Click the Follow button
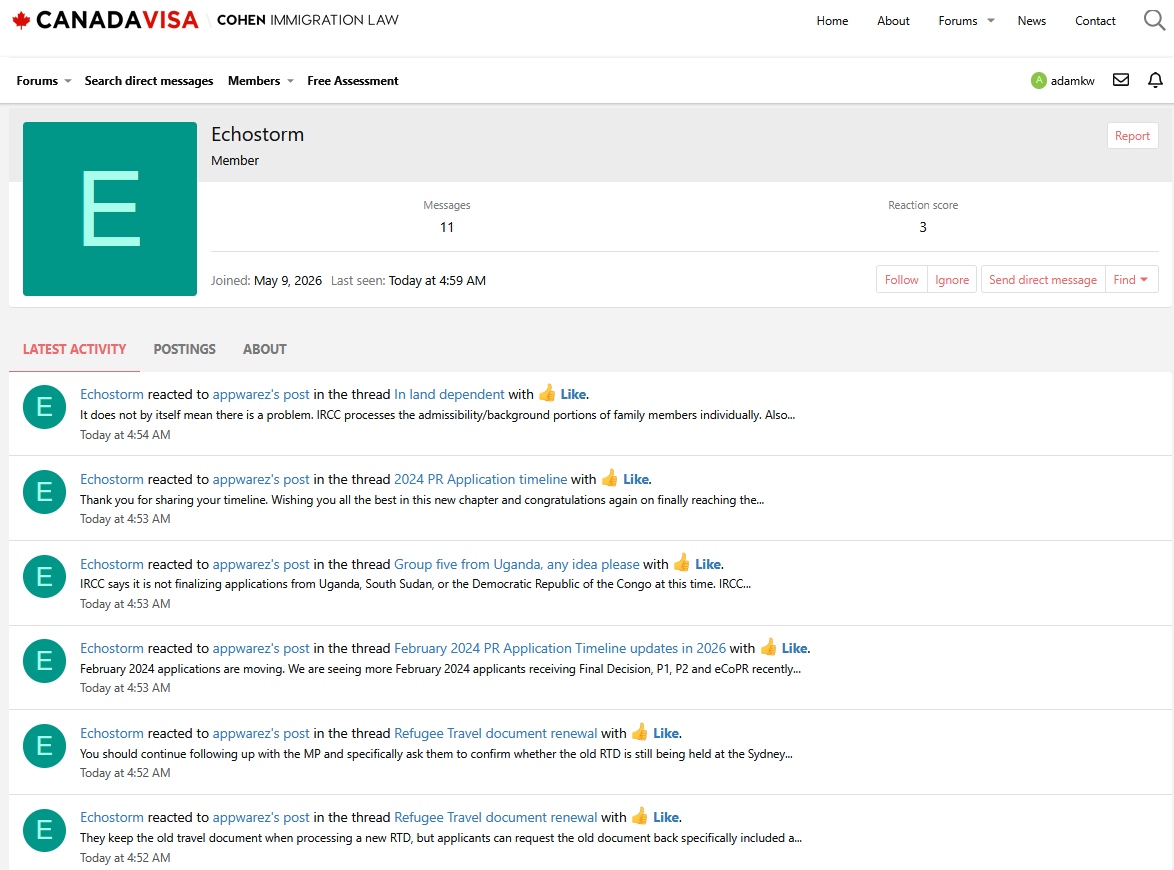Viewport: 1174px width, 870px height. pos(901,279)
